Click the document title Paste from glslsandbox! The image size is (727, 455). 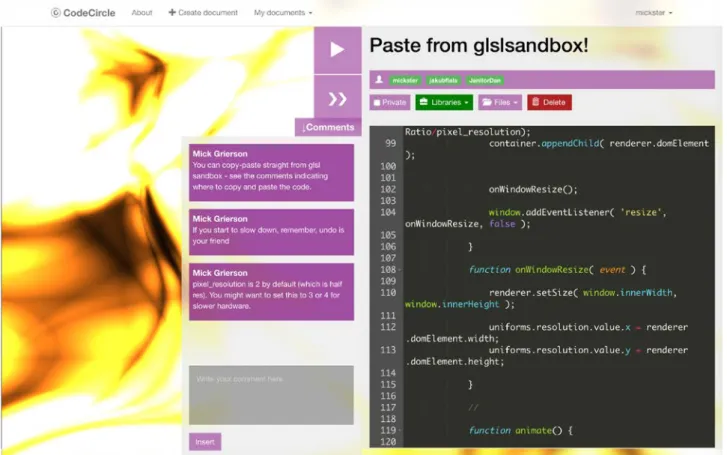point(478,45)
